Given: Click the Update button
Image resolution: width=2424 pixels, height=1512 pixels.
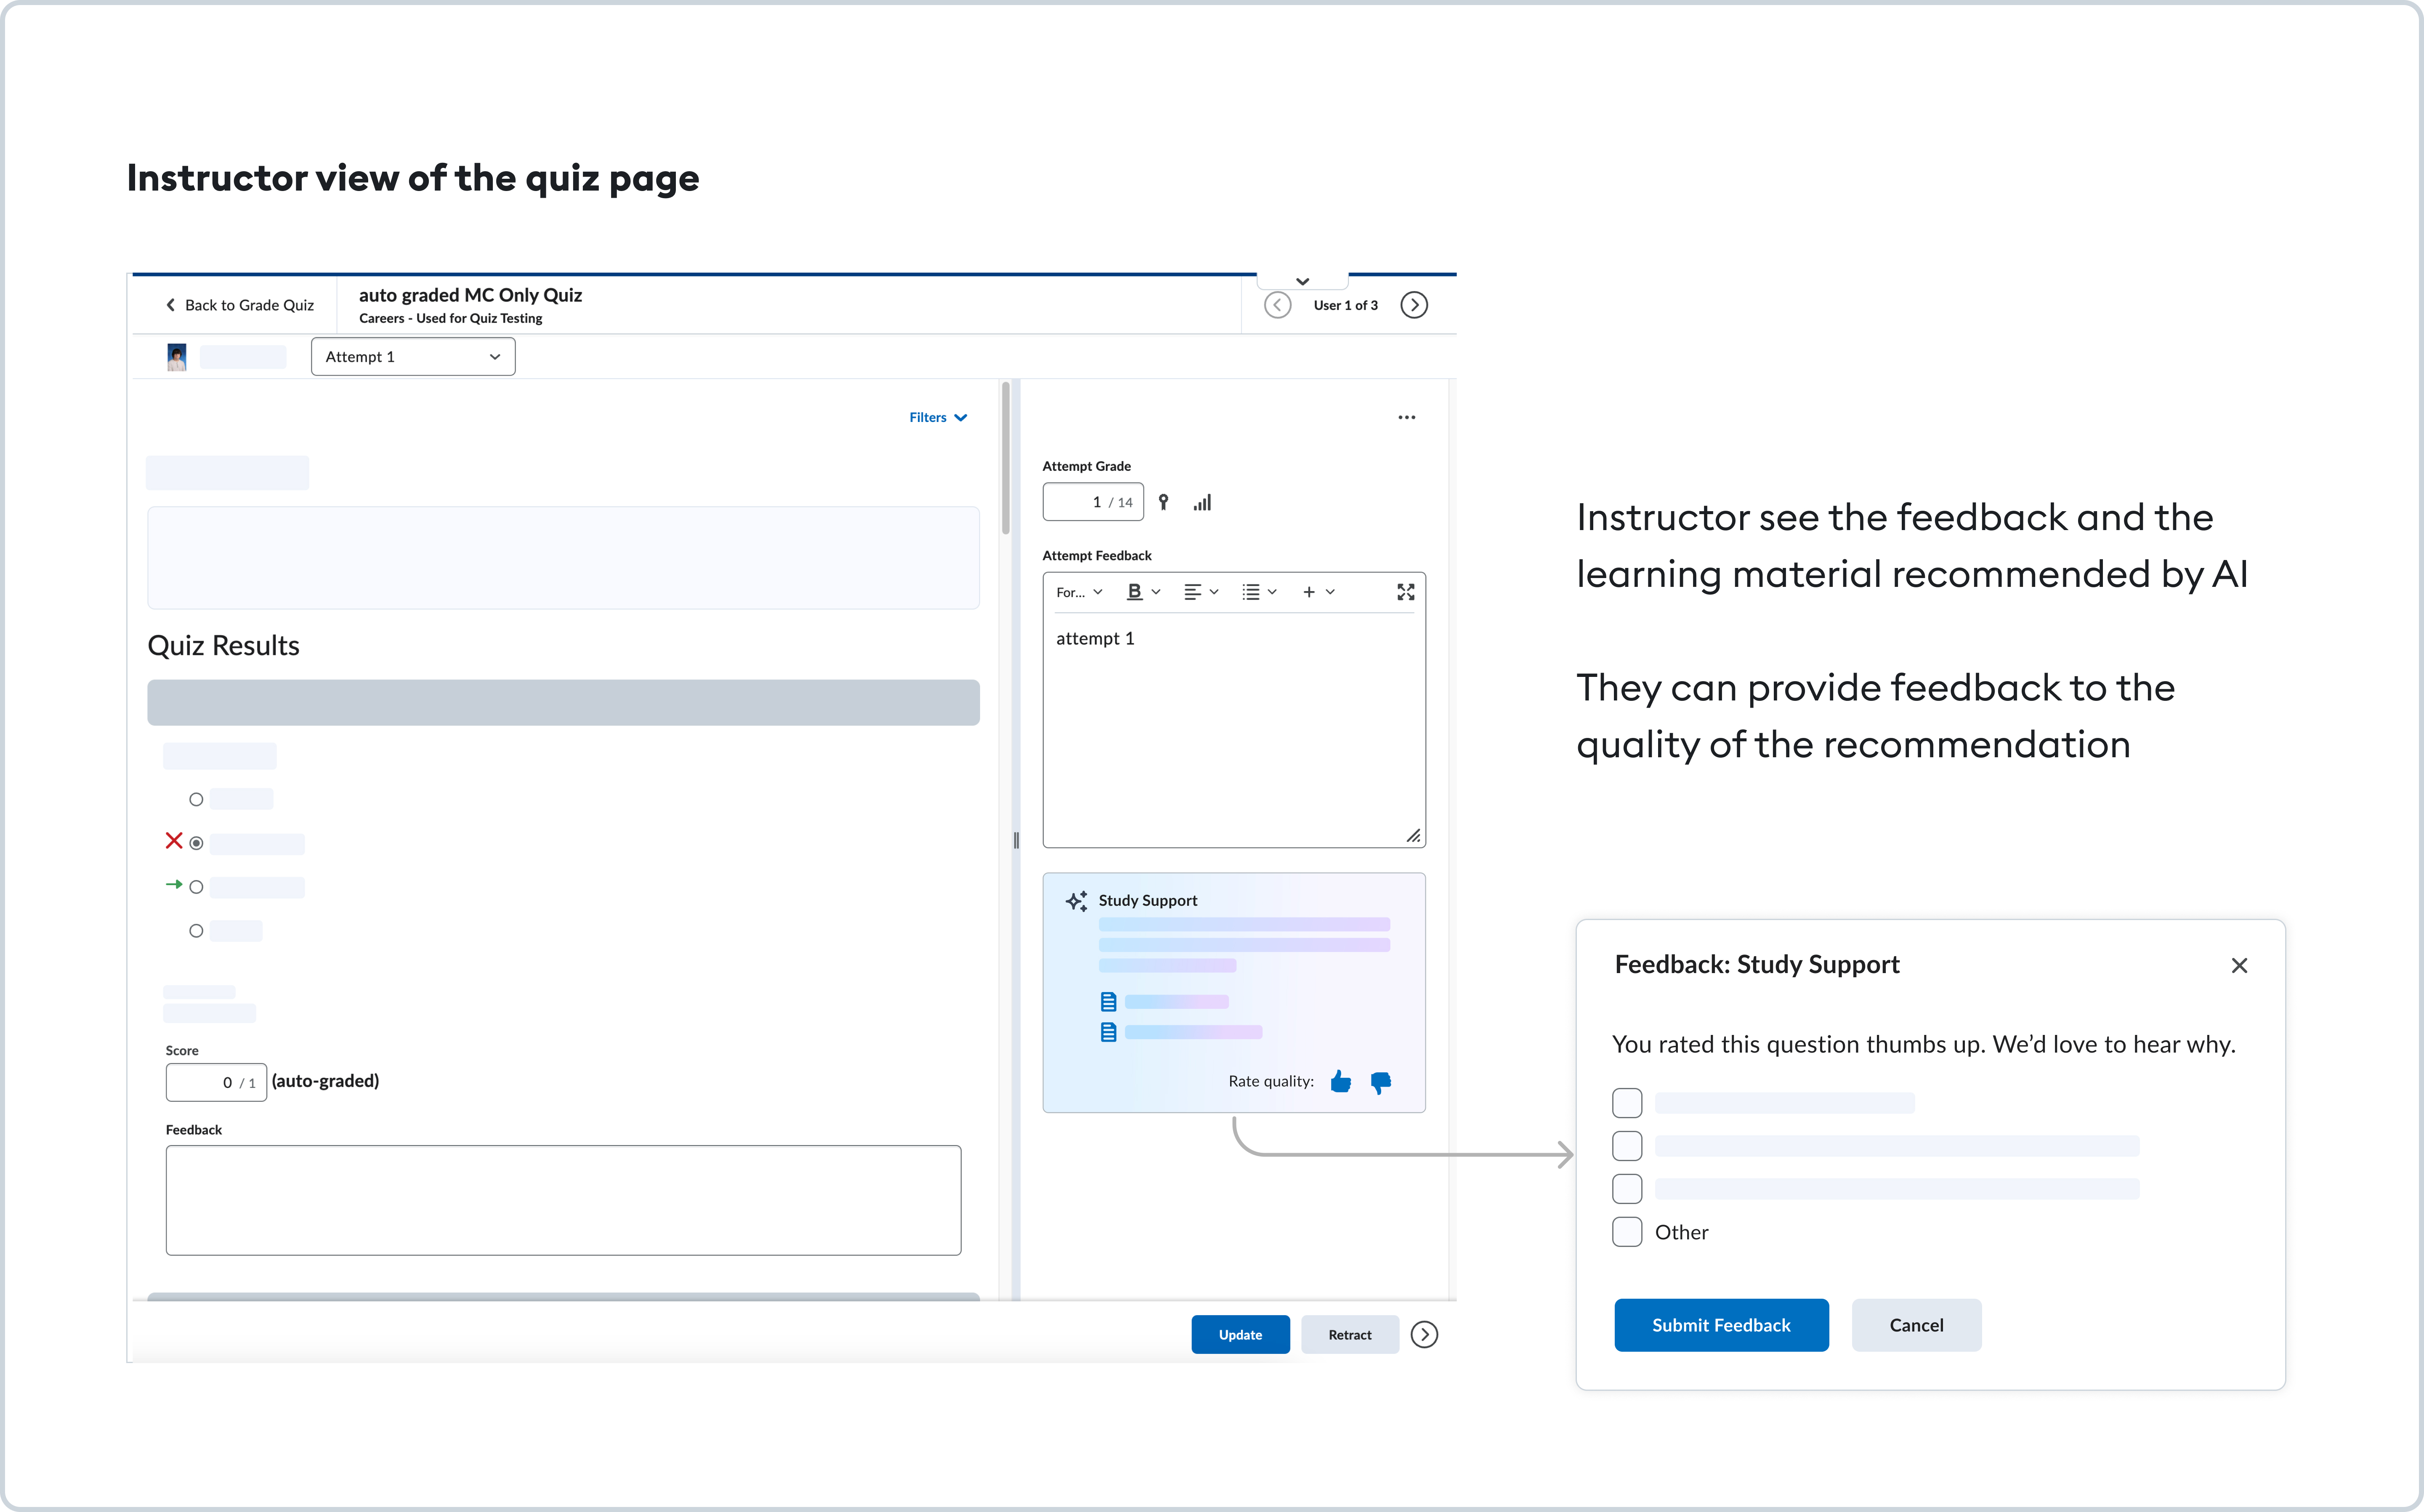Looking at the screenshot, I should click(x=1240, y=1335).
